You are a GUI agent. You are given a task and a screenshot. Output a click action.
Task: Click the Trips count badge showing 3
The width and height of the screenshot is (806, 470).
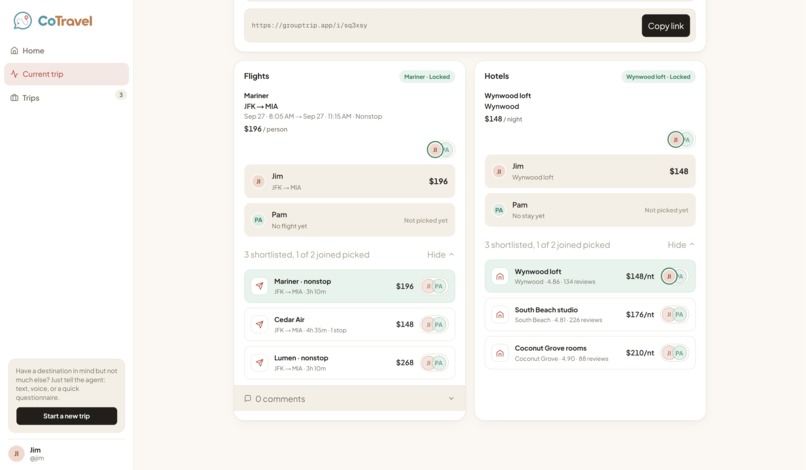coord(121,95)
